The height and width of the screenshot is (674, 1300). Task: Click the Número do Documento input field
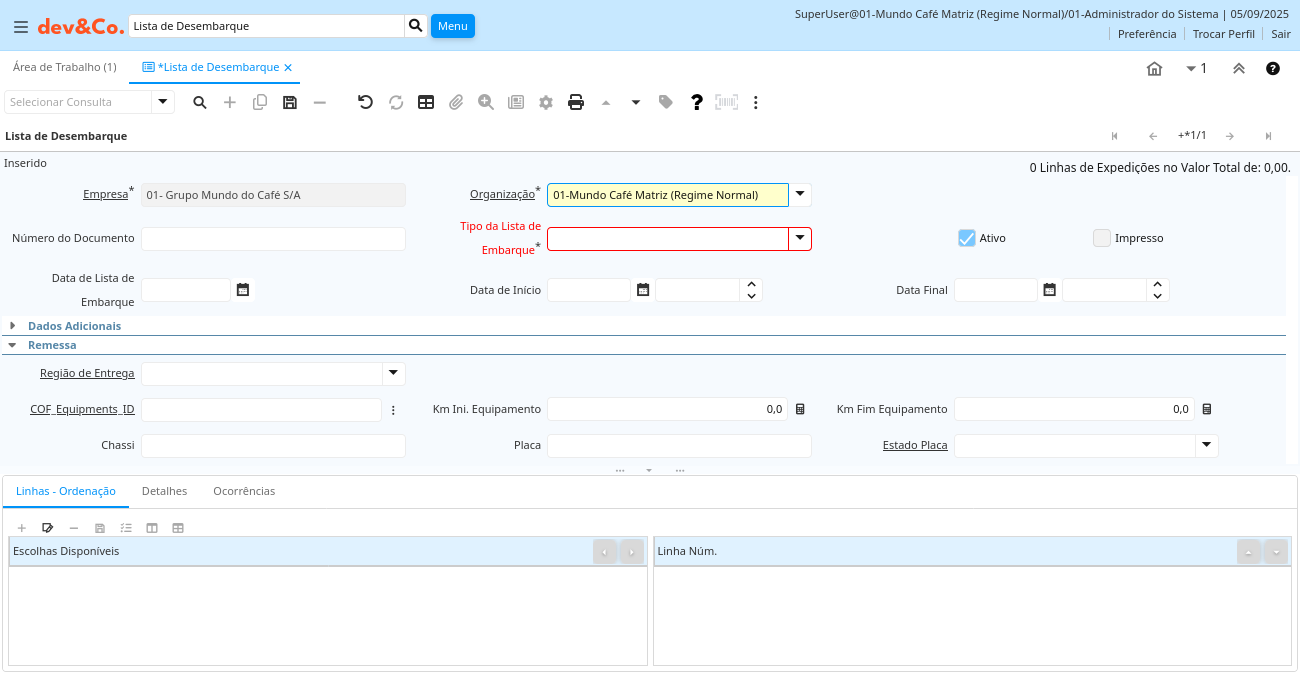[x=273, y=238]
